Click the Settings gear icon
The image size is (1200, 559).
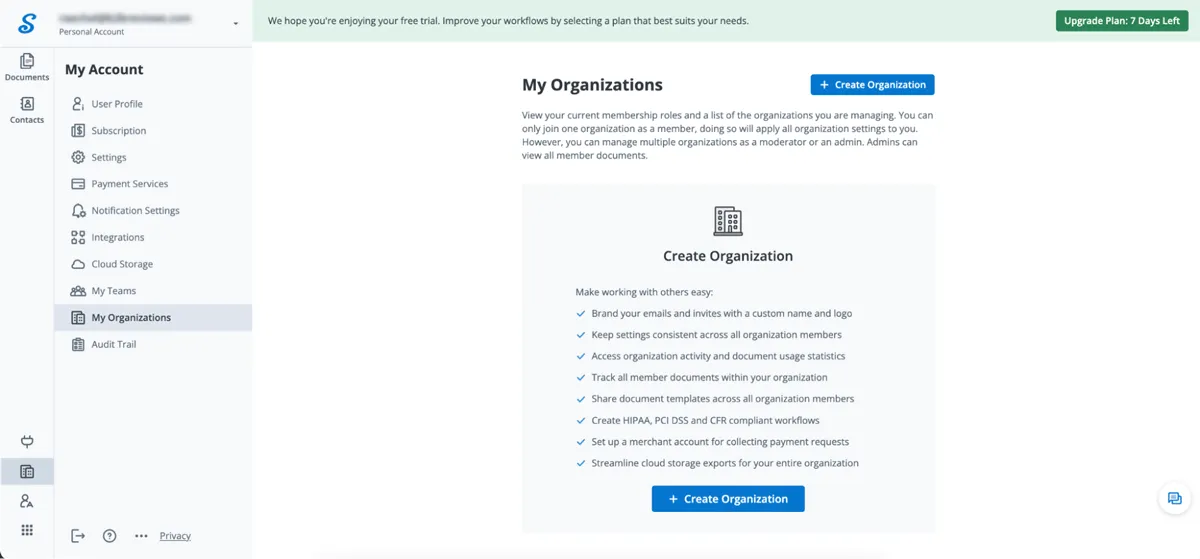[x=78, y=157]
